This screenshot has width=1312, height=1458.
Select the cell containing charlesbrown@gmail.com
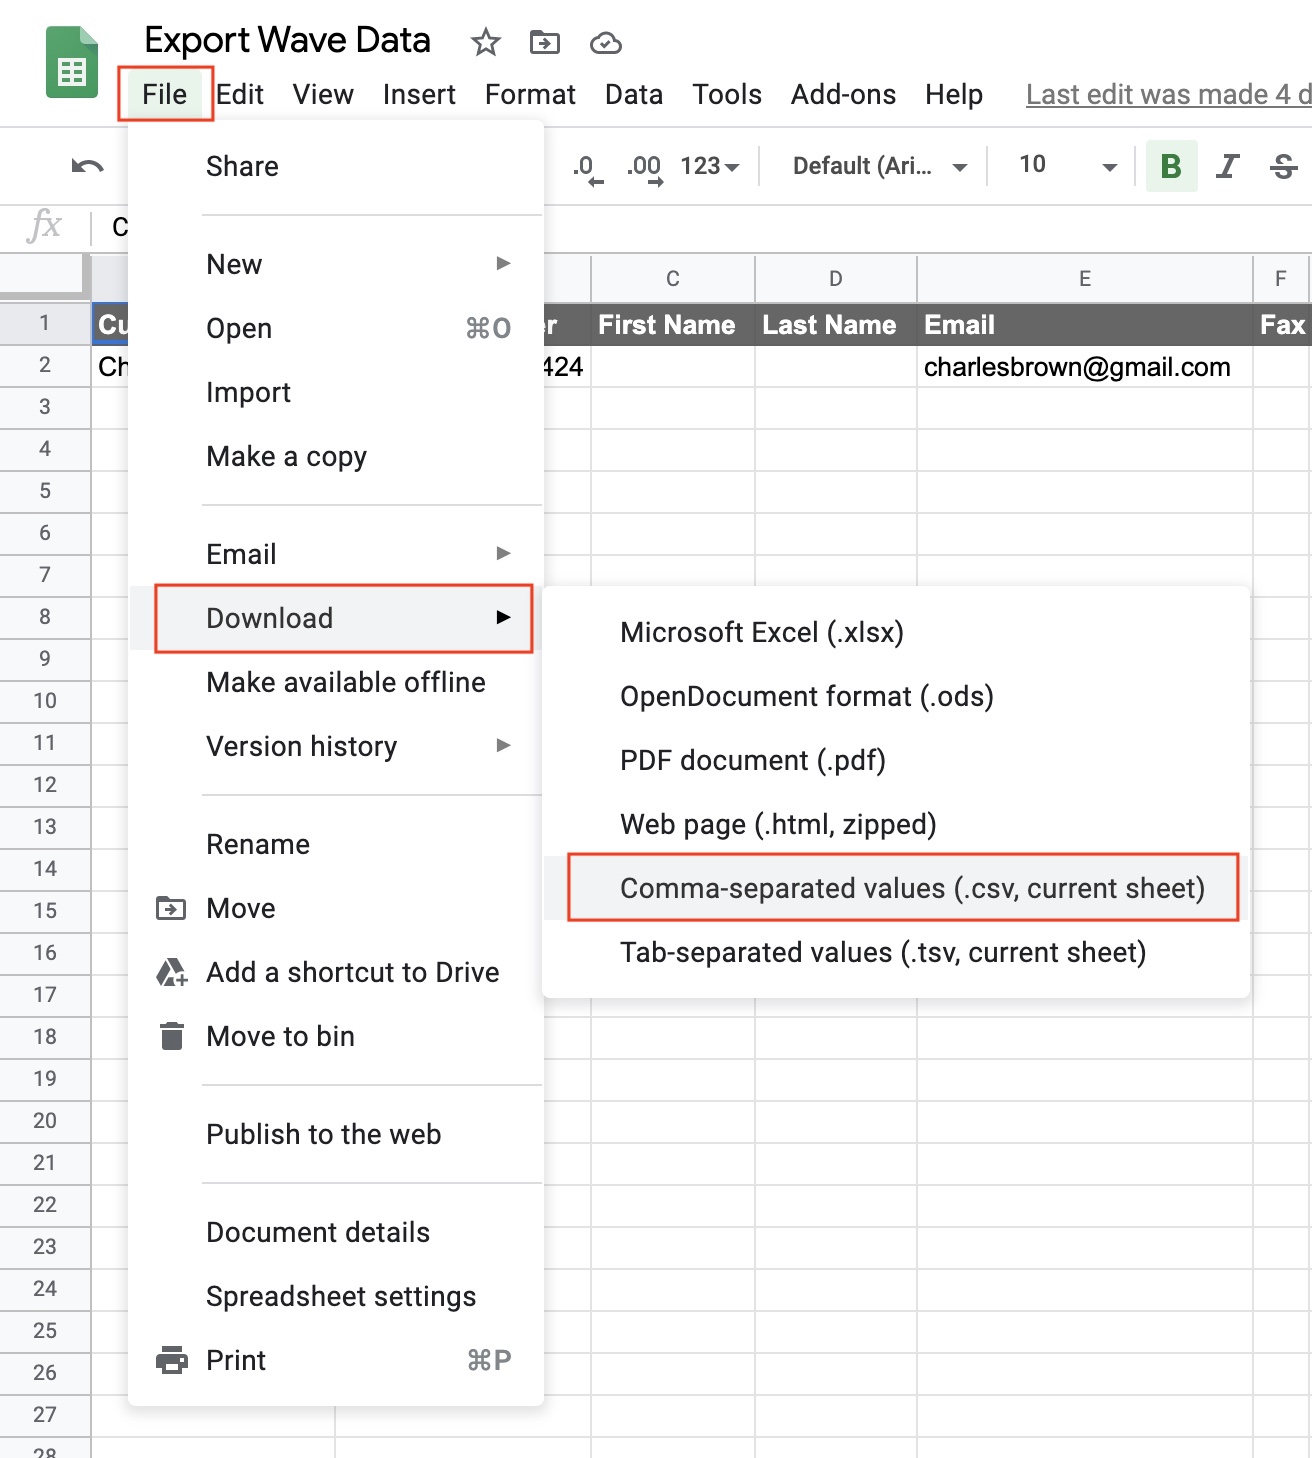click(1077, 367)
